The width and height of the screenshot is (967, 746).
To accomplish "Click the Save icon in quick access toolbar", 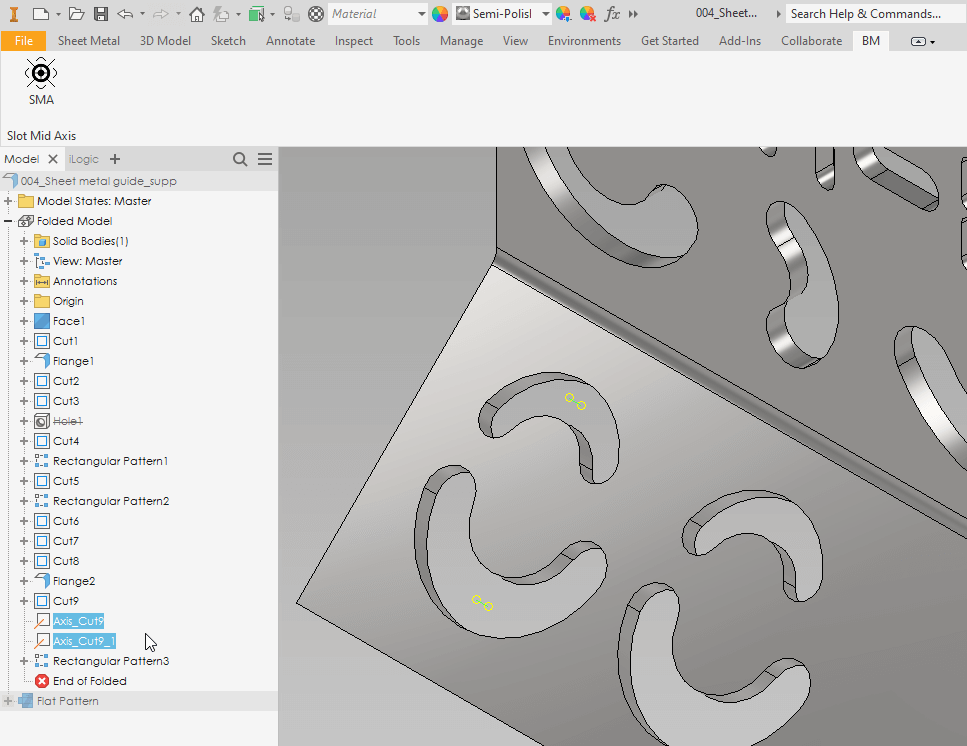I will tap(101, 14).
